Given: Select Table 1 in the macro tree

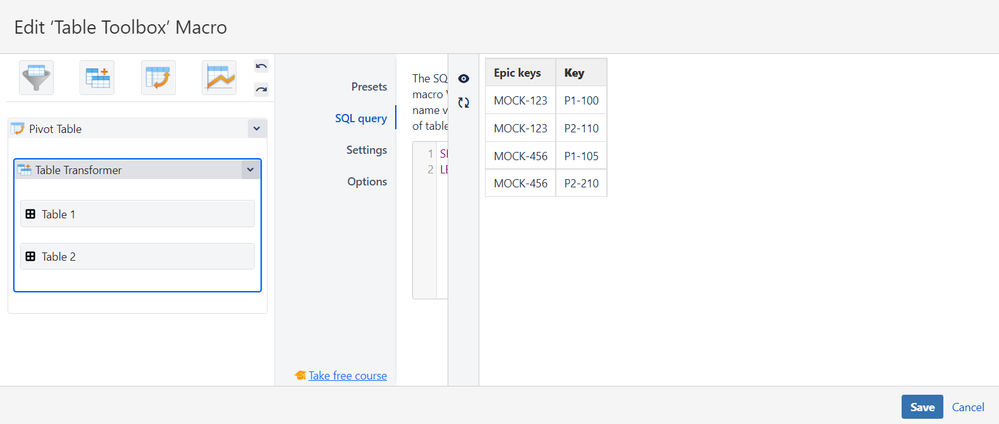Looking at the screenshot, I should tap(137, 214).
